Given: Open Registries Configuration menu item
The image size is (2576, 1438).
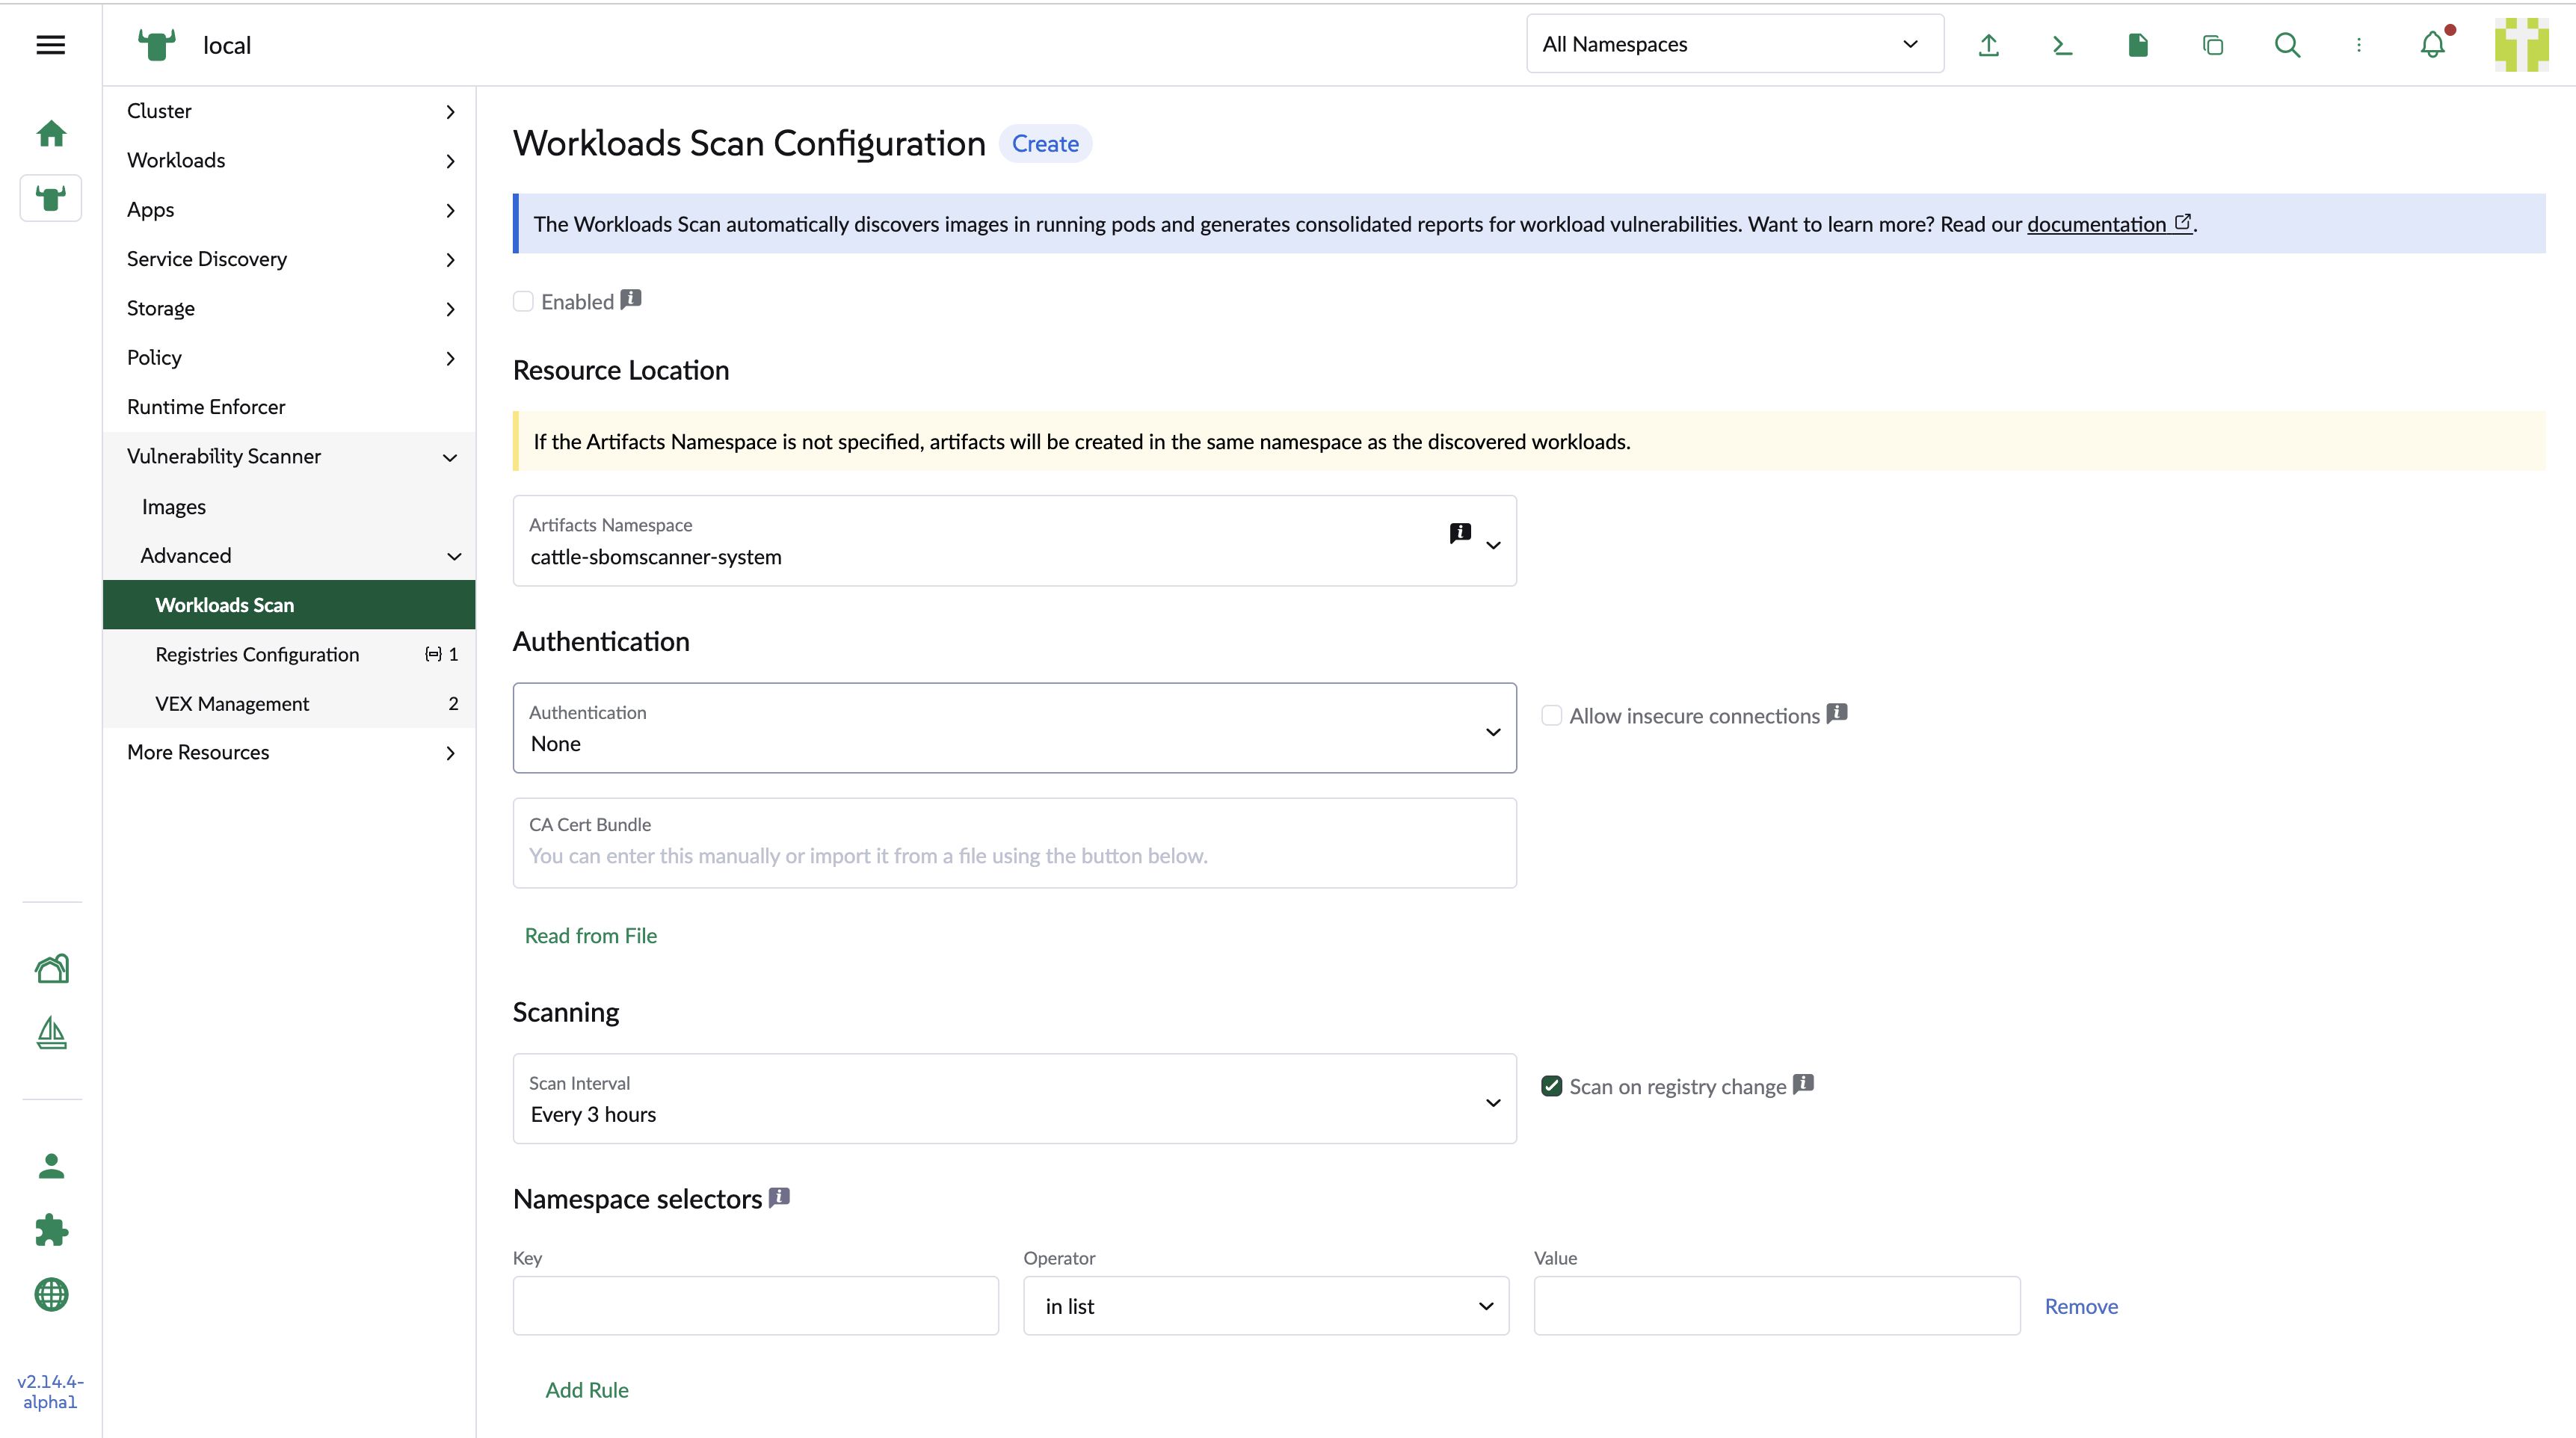Looking at the screenshot, I should [x=289, y=654].
